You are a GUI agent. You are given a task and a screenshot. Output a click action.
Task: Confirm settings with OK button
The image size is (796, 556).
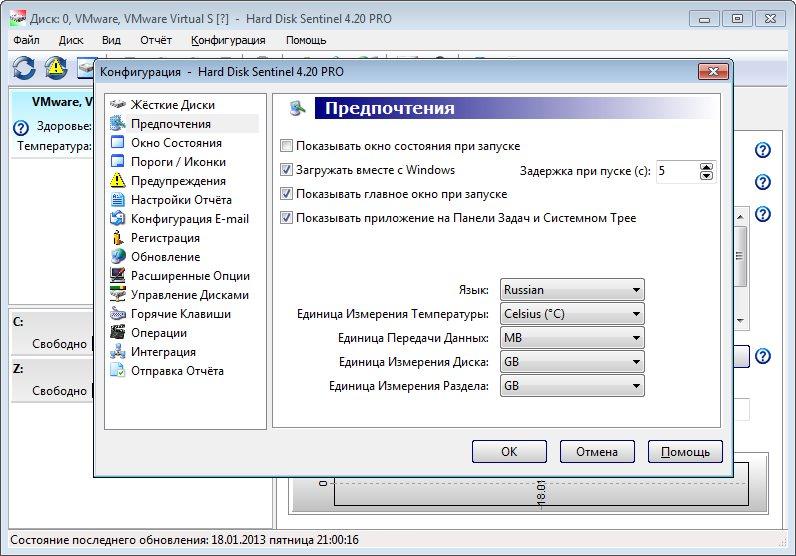click(509, 451)
